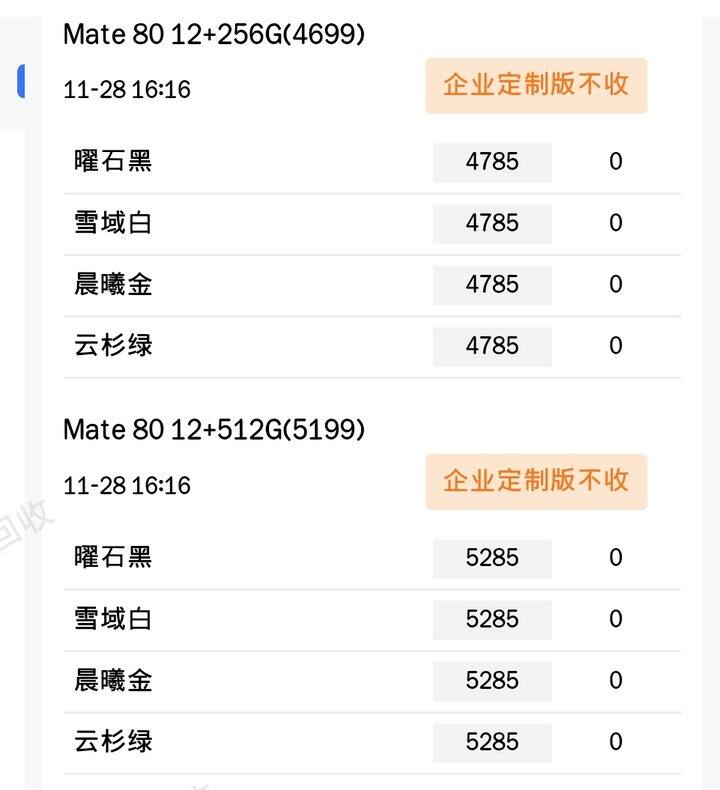Click the 5285 price field for 512G 晨曦金

(492, 681)
